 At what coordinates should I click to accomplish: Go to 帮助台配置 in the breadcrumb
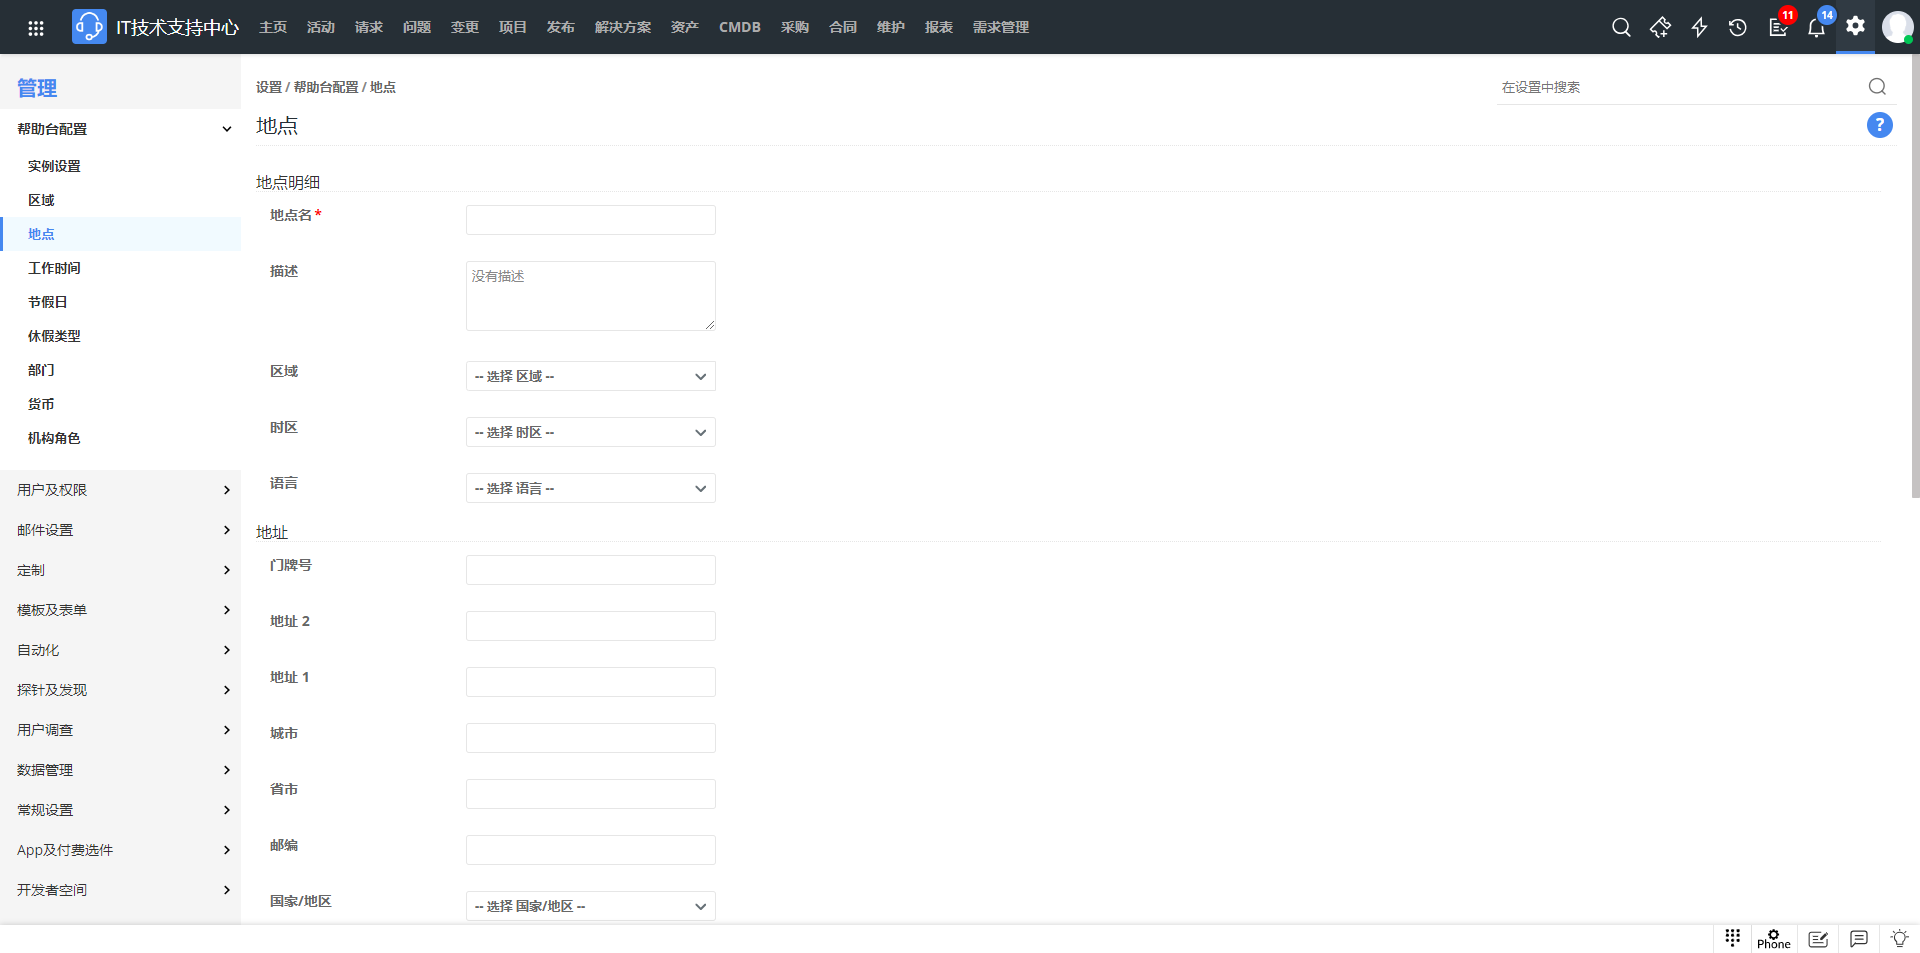tap(326, 87)
